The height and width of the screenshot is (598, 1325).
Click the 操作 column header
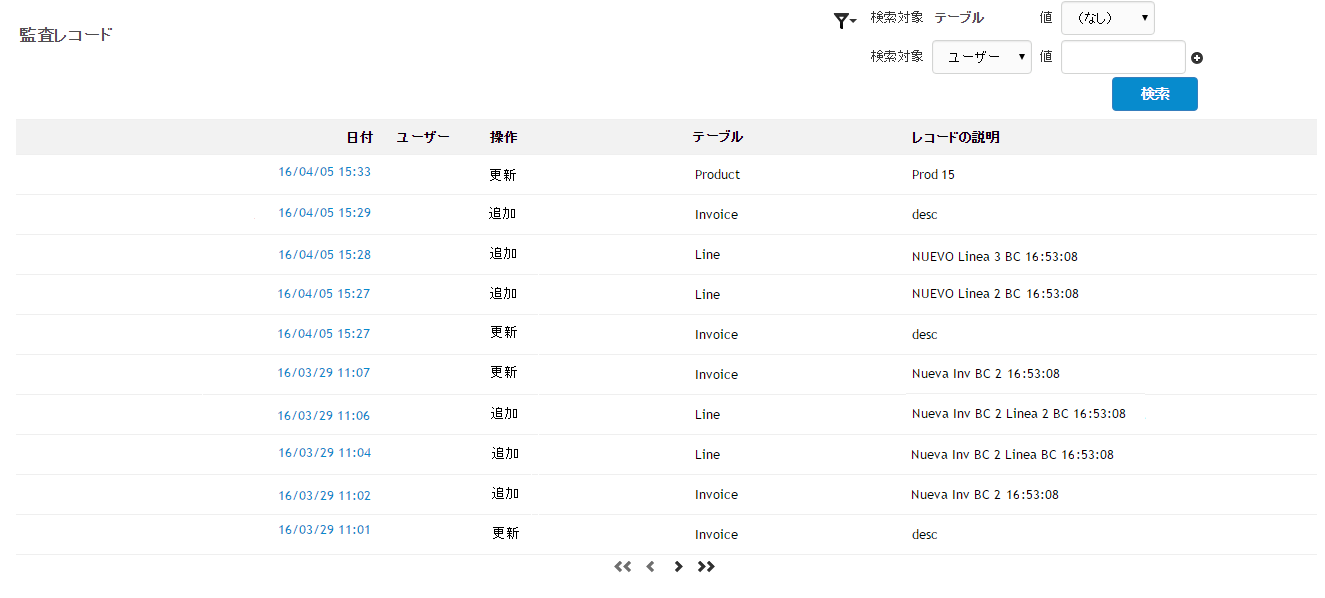[x=504, y=137]
